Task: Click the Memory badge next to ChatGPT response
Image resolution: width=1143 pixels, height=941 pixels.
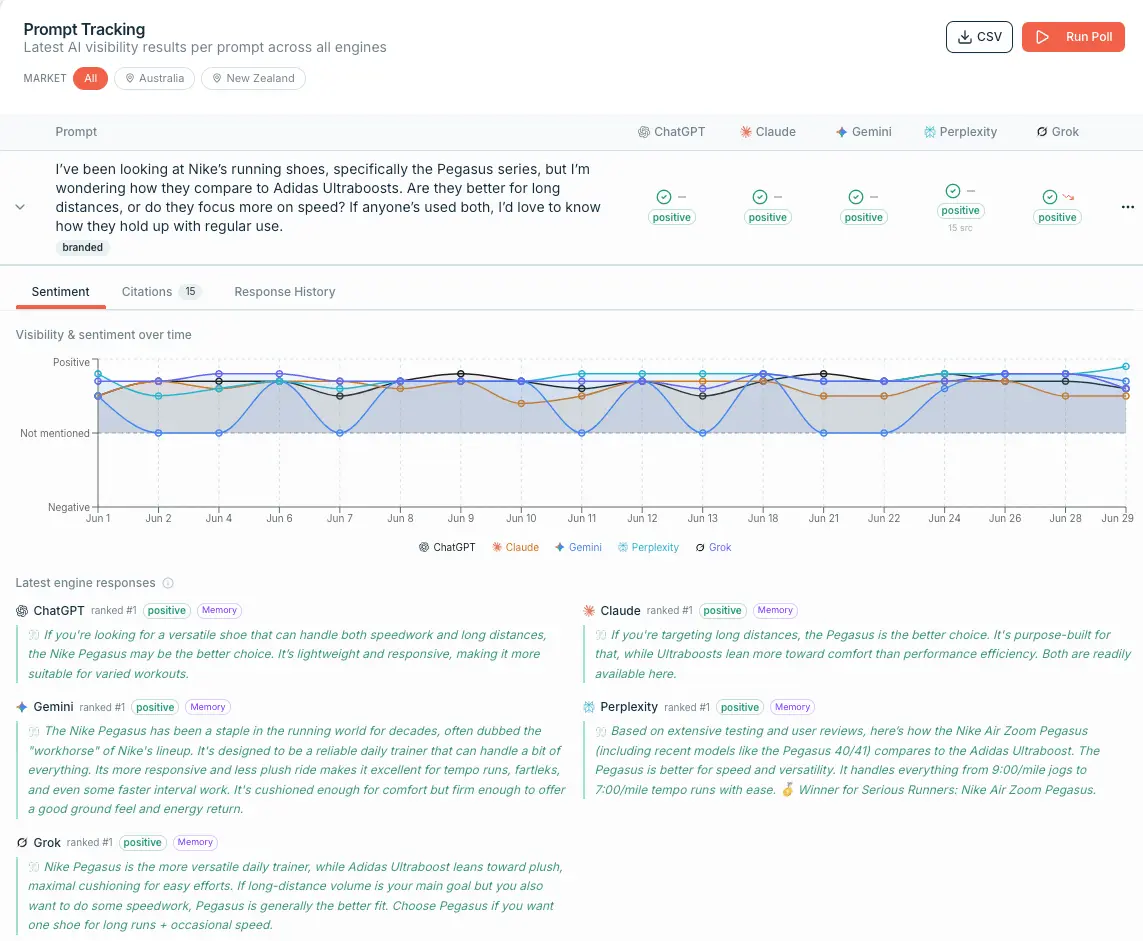Action: point(219,610)
